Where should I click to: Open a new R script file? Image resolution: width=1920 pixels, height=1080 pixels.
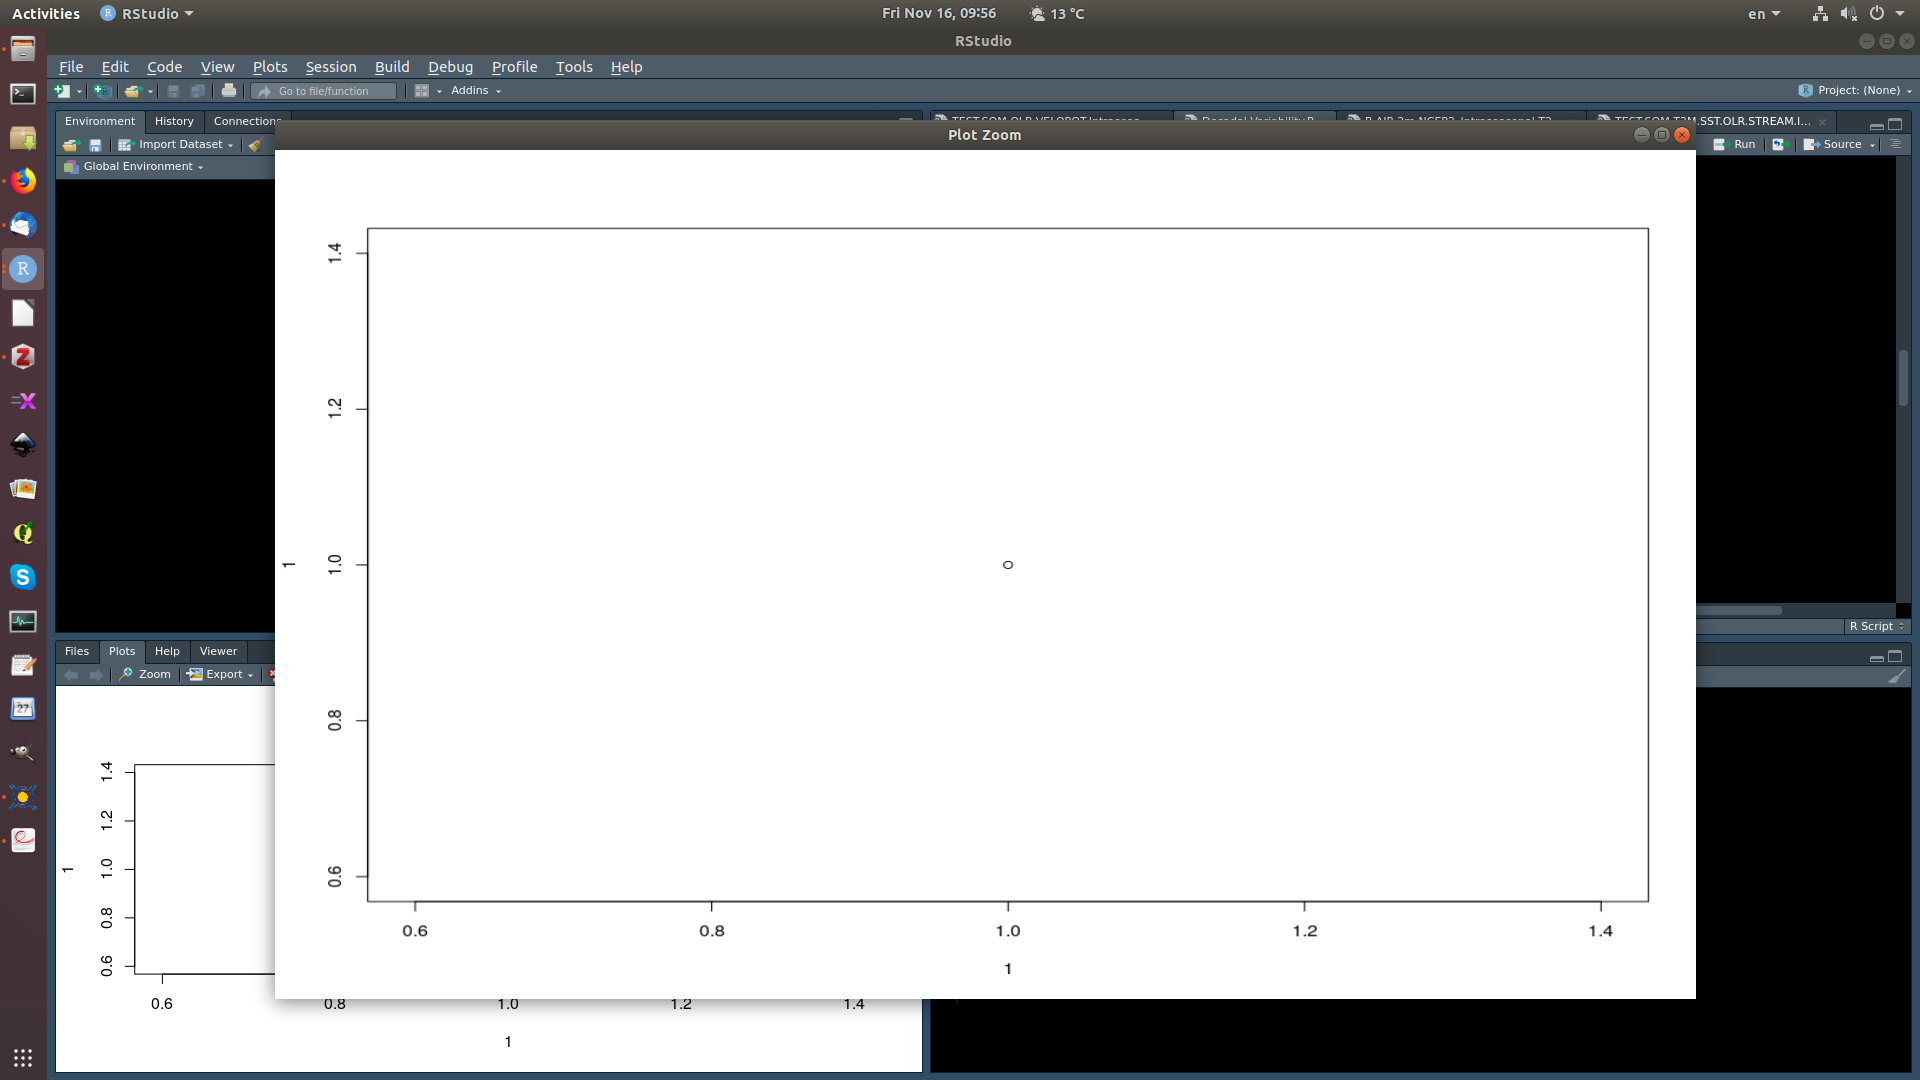pyautogui.click(x=60, y=90)
